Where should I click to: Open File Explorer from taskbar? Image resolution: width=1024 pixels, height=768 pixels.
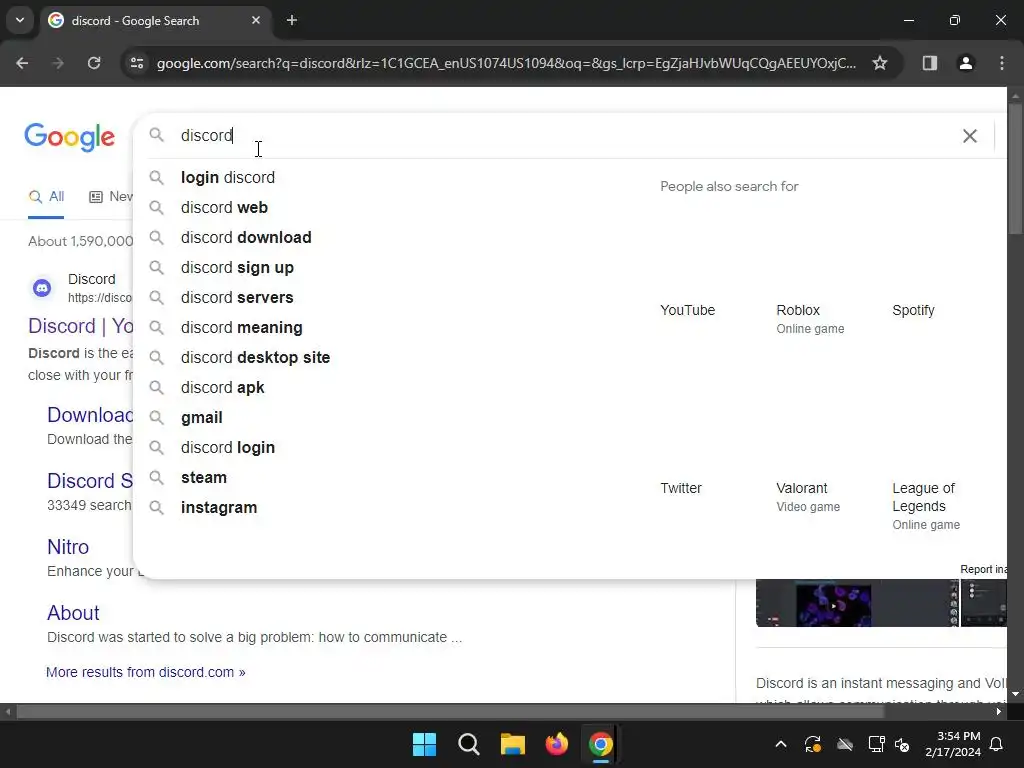click(x=513, y=744)
